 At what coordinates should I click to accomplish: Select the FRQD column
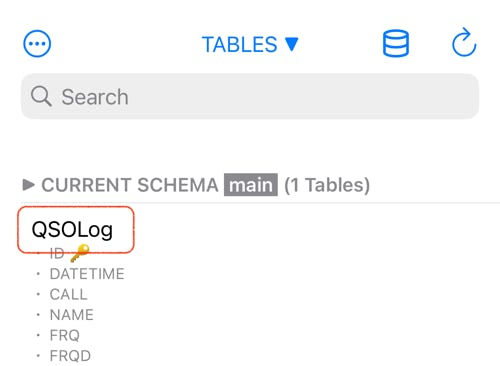coord(70,356)
